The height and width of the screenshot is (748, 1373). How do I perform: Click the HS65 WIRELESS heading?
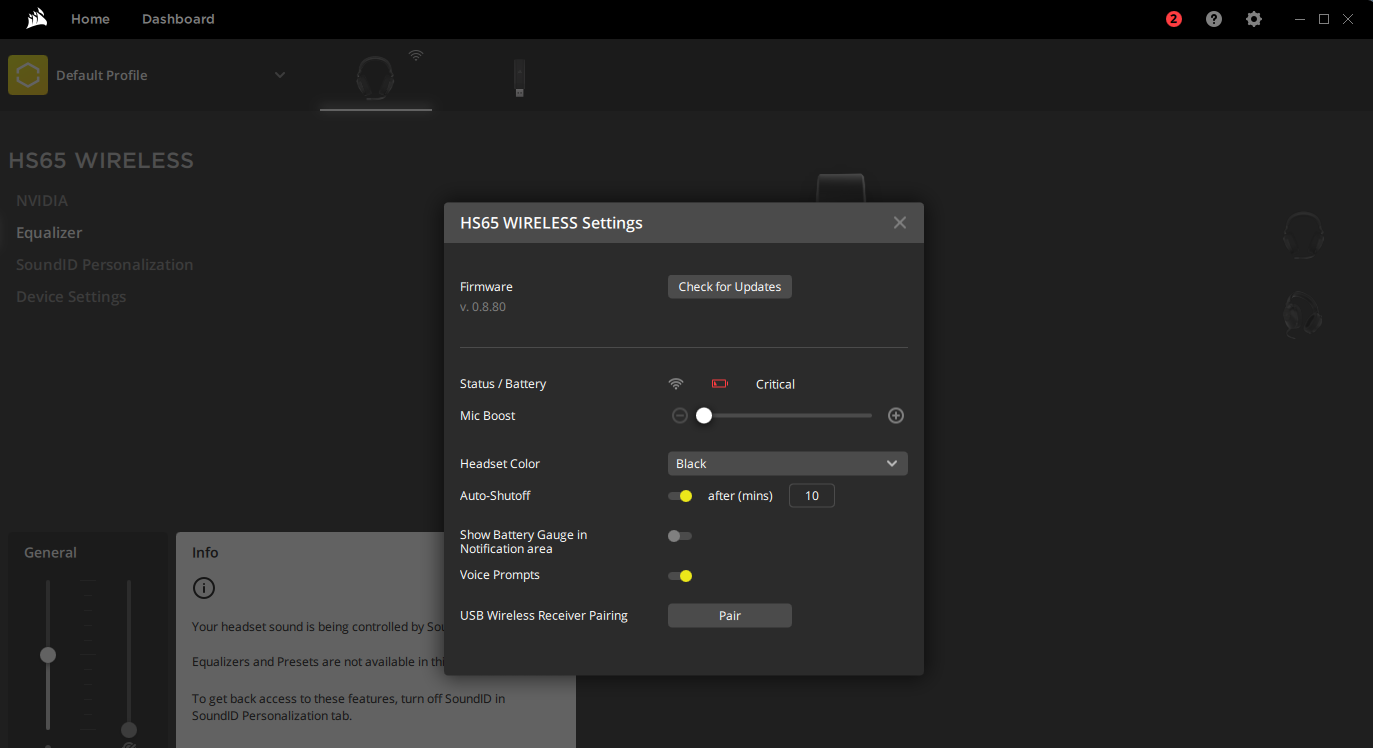tap(101, 160)
